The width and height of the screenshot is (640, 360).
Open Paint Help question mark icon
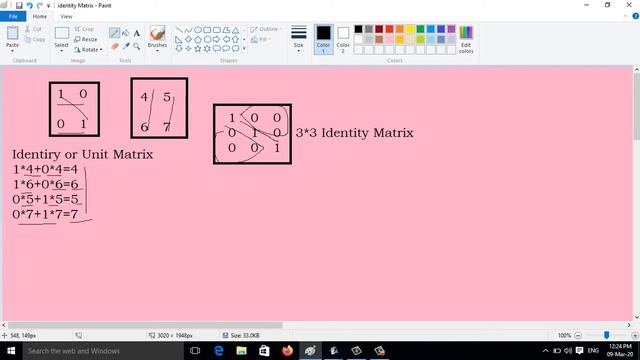pos(636,16)
